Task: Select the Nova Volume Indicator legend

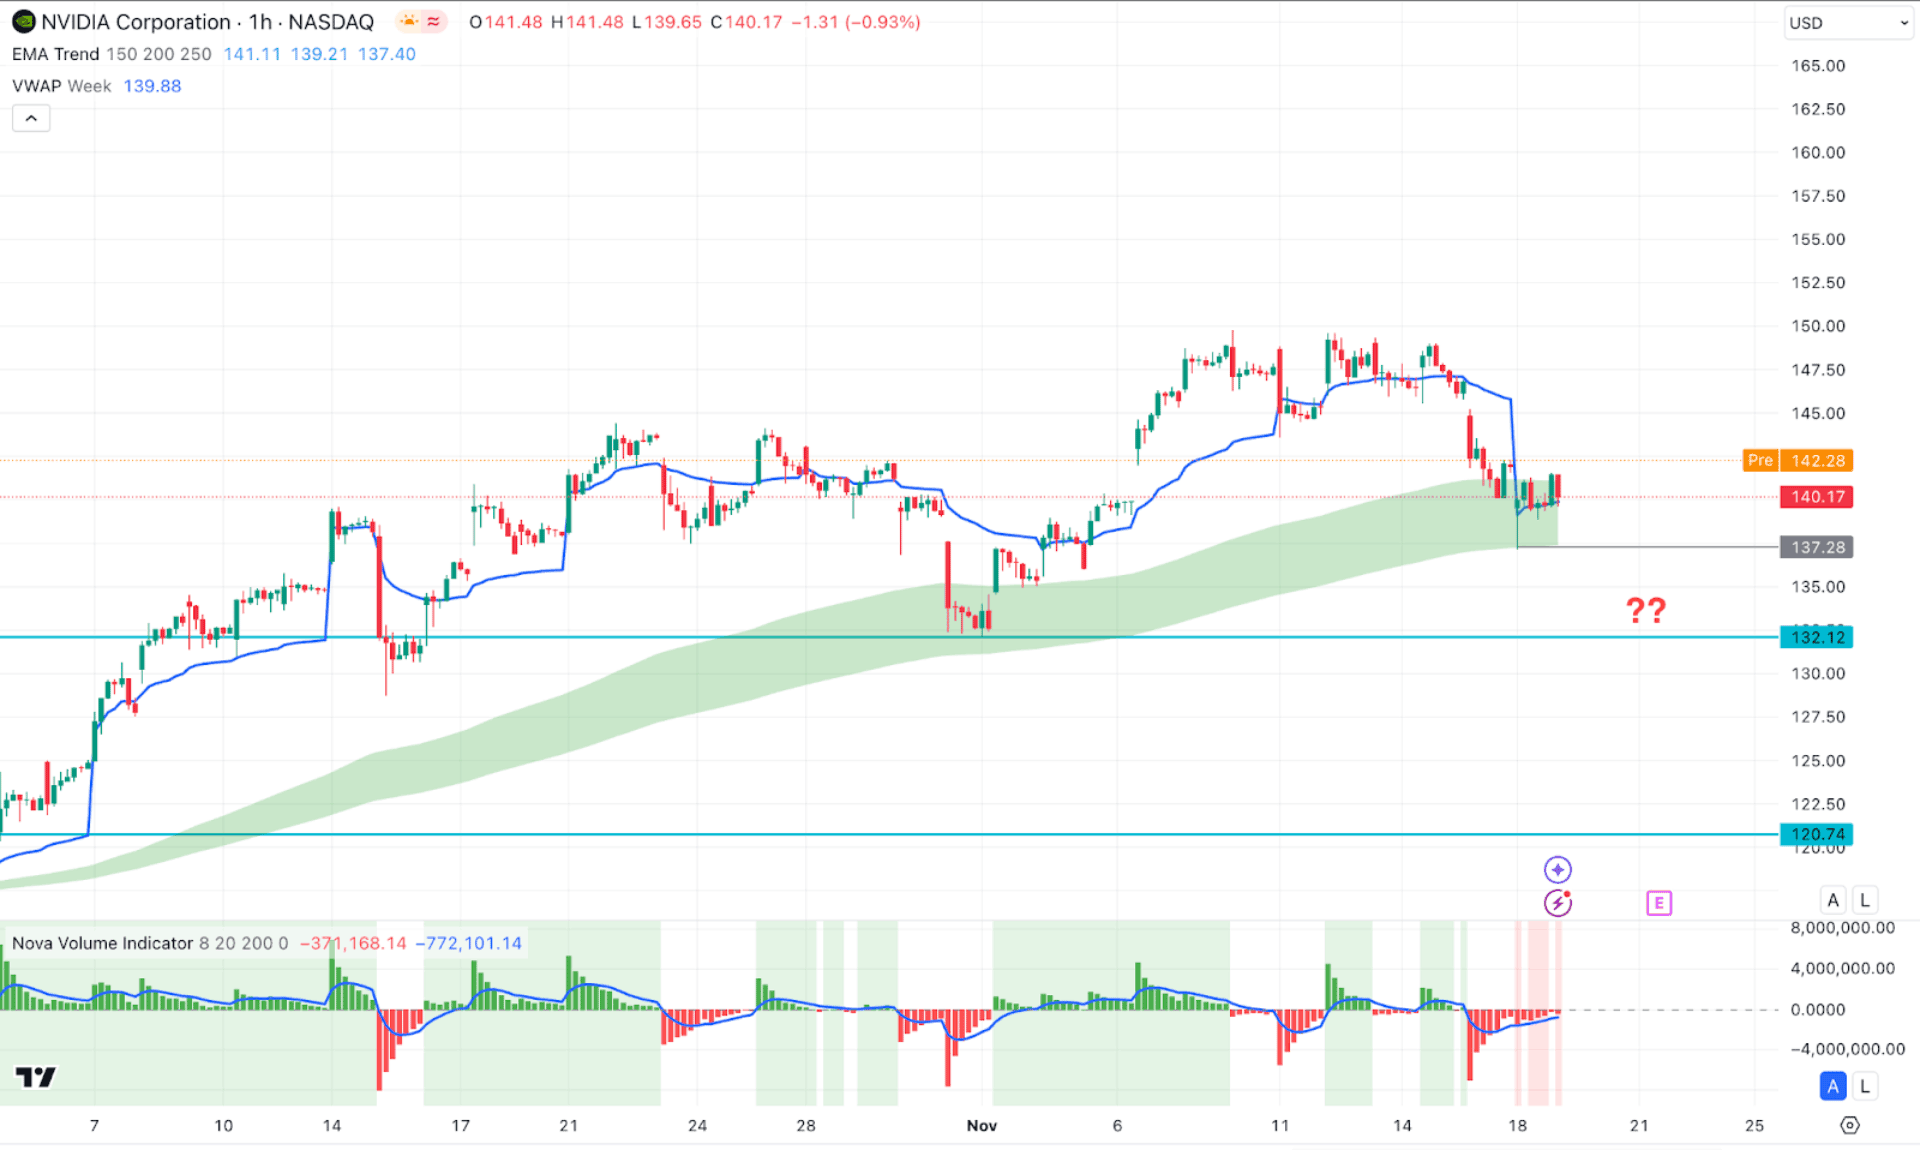Action: point(102,943)
